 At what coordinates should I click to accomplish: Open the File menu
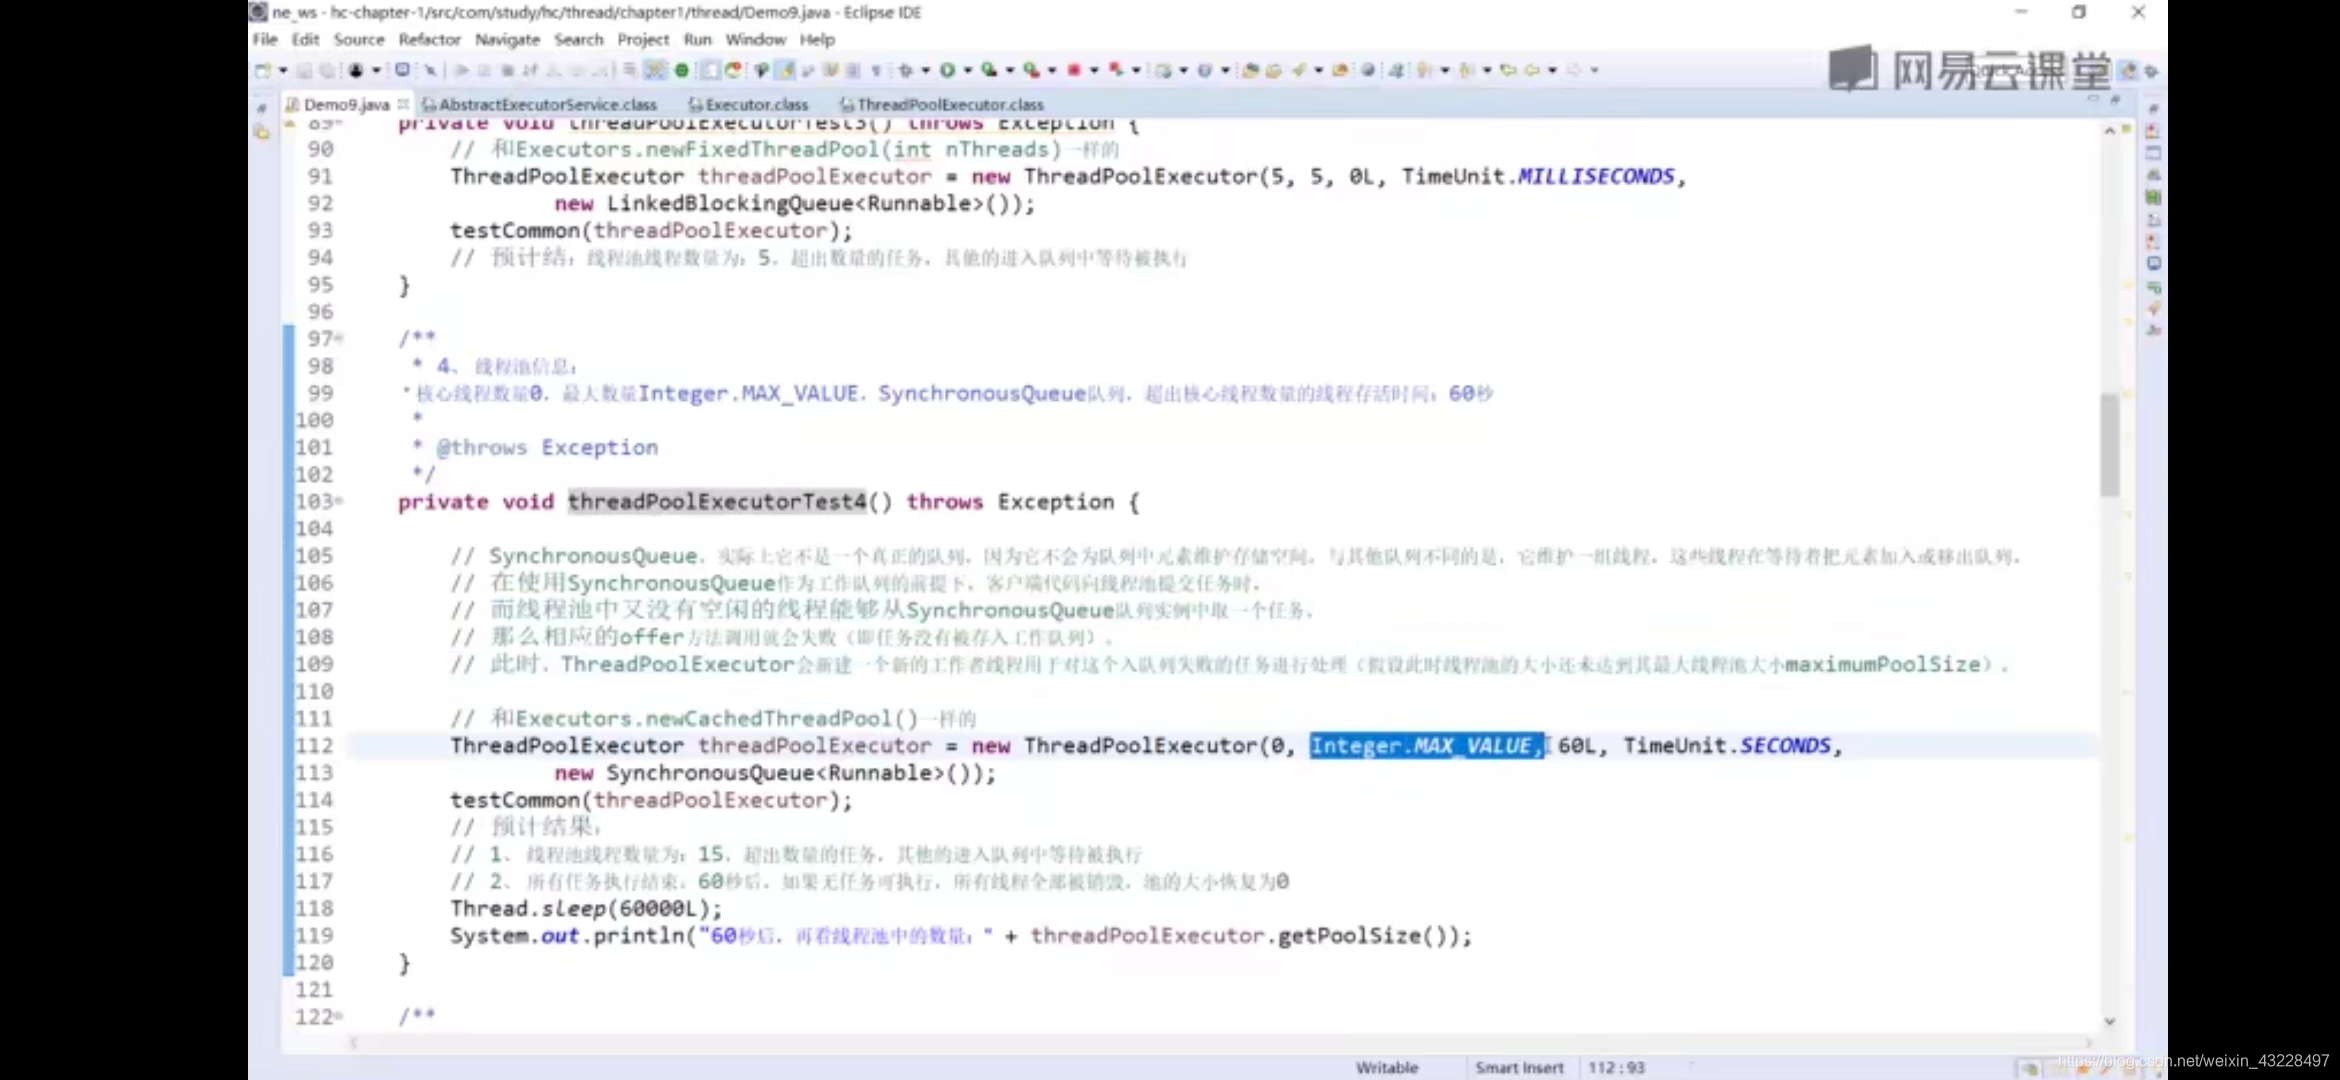pos(265,39)
